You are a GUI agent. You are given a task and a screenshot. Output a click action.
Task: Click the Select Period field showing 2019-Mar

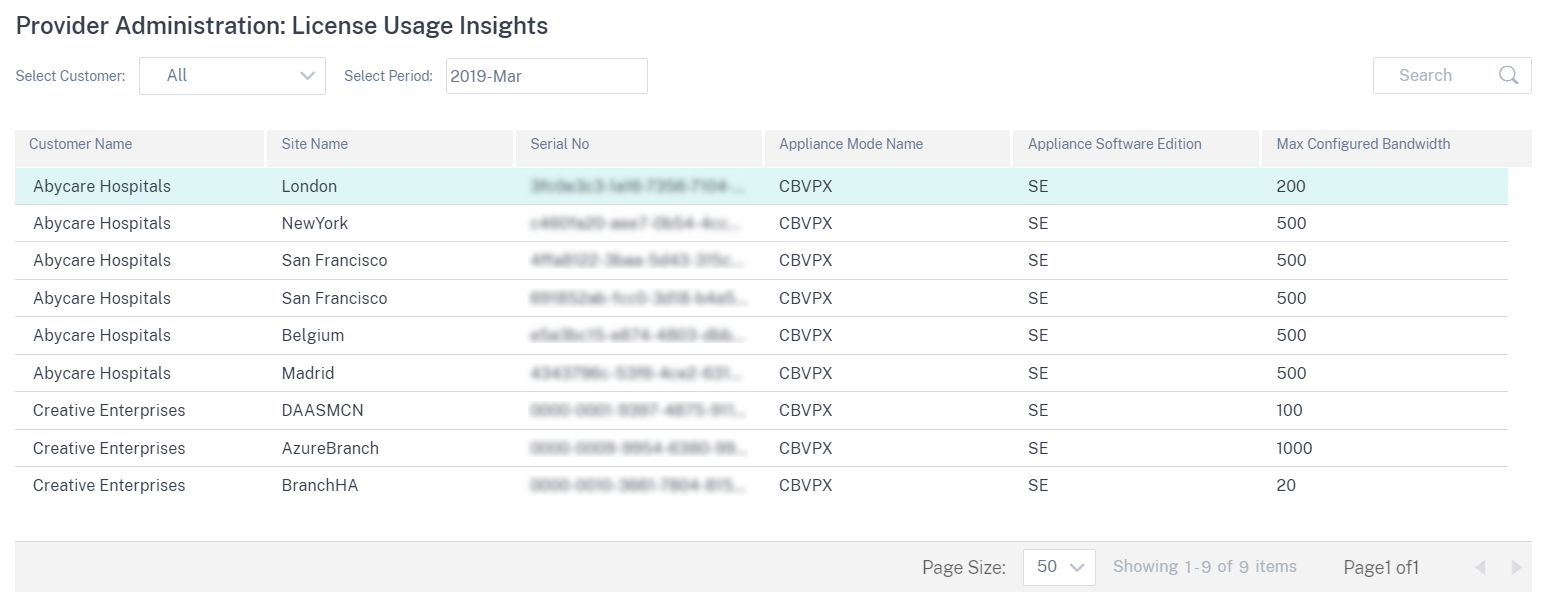point(546,76)
